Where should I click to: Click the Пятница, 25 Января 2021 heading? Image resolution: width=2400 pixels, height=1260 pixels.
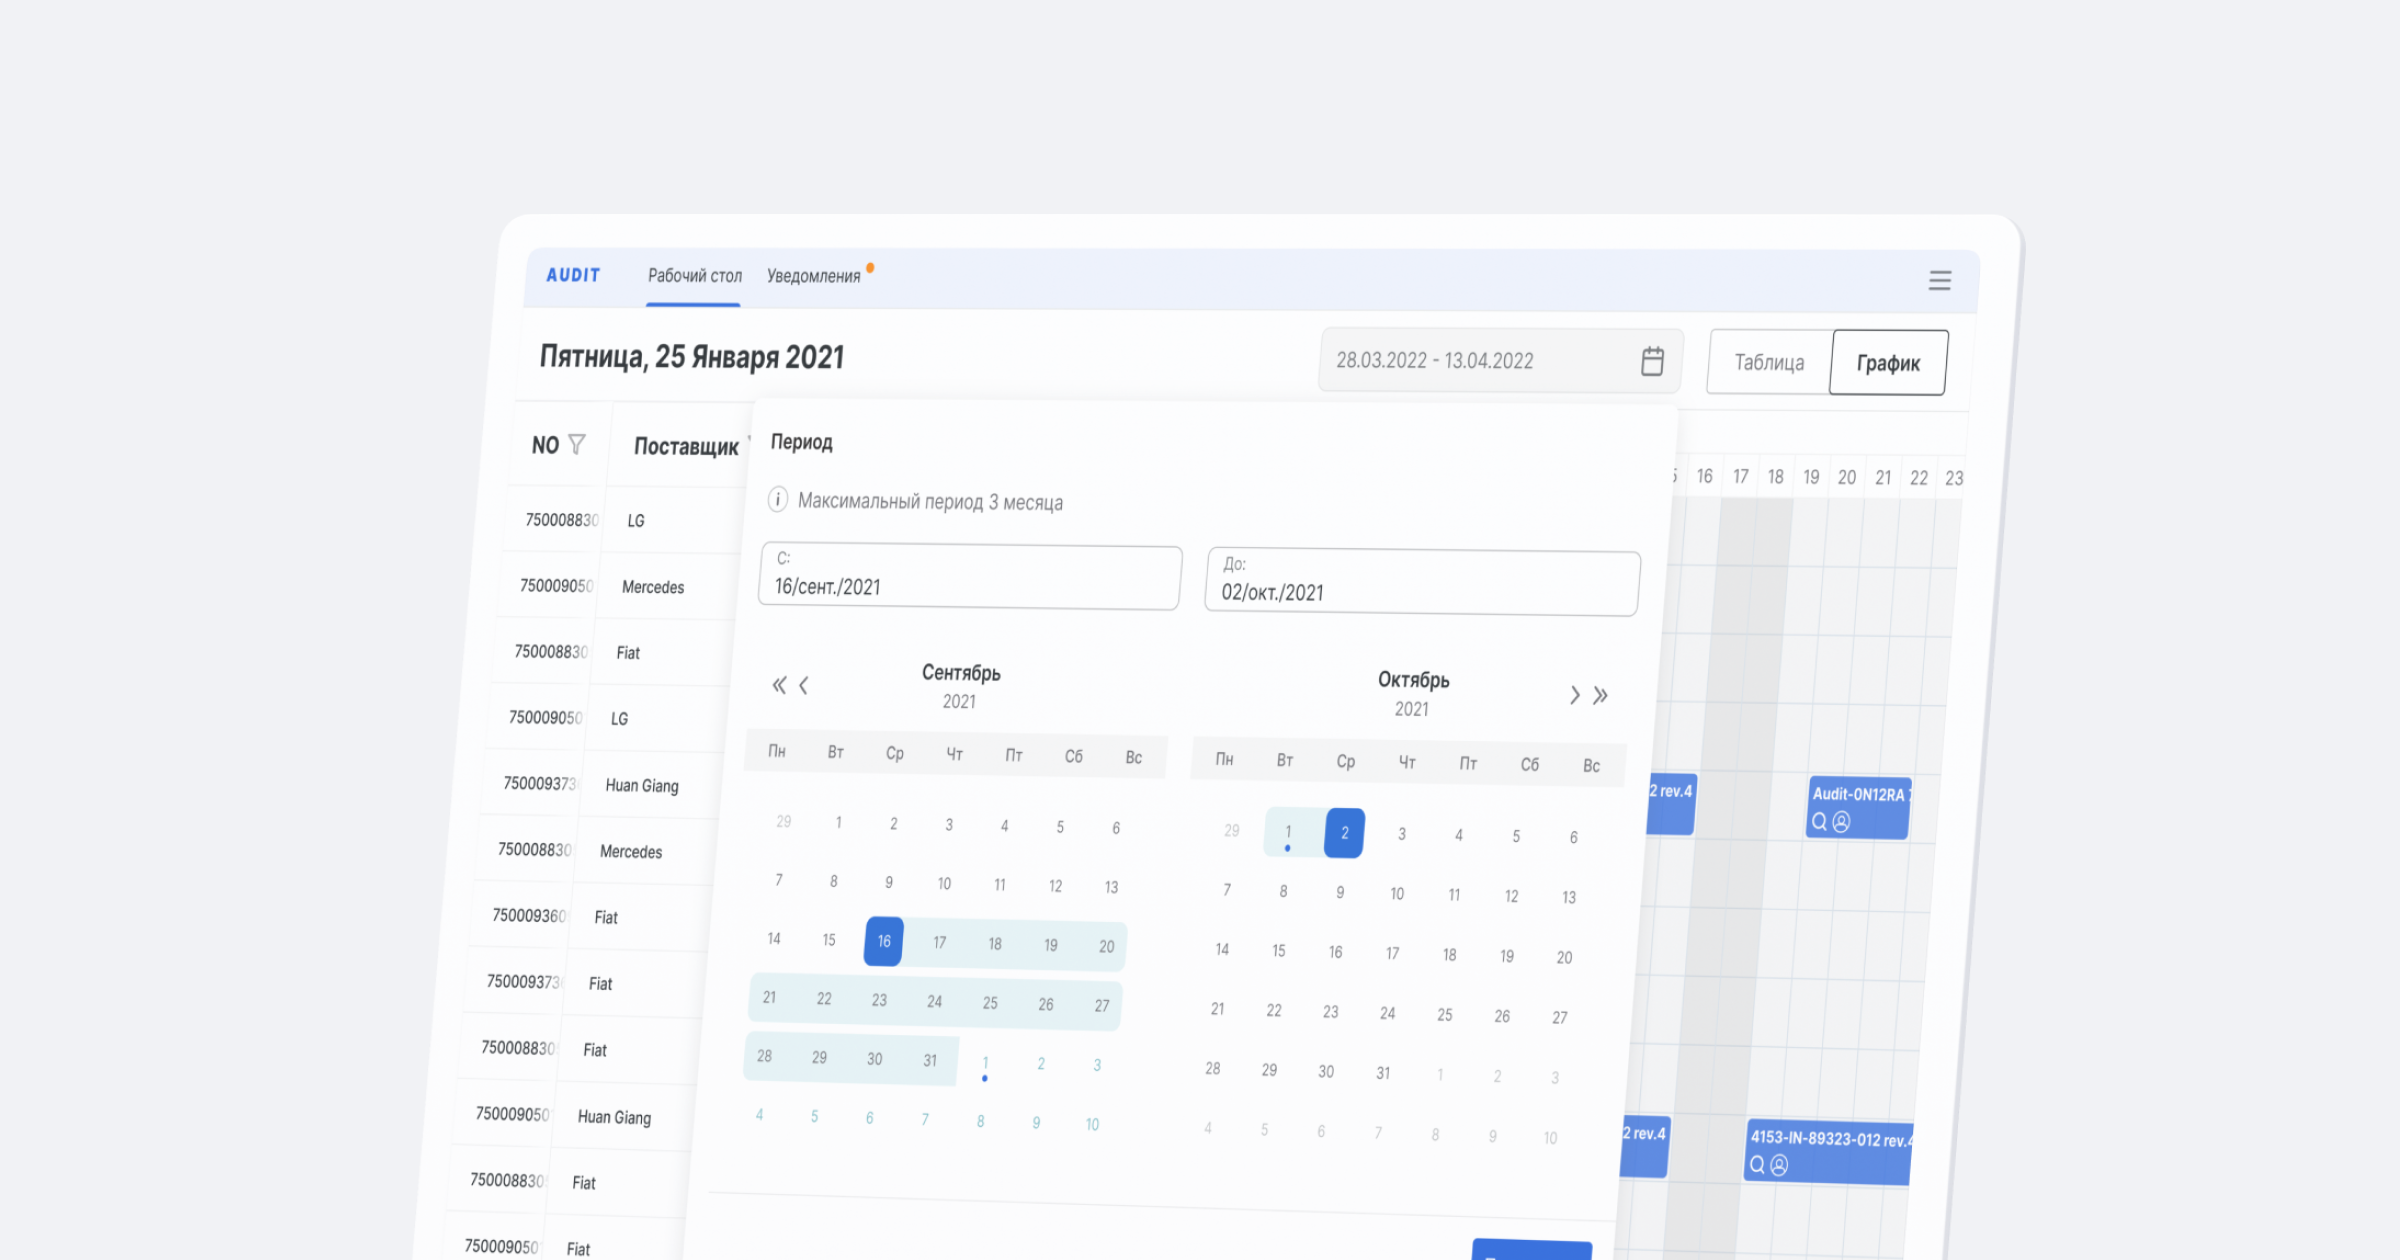692,357
